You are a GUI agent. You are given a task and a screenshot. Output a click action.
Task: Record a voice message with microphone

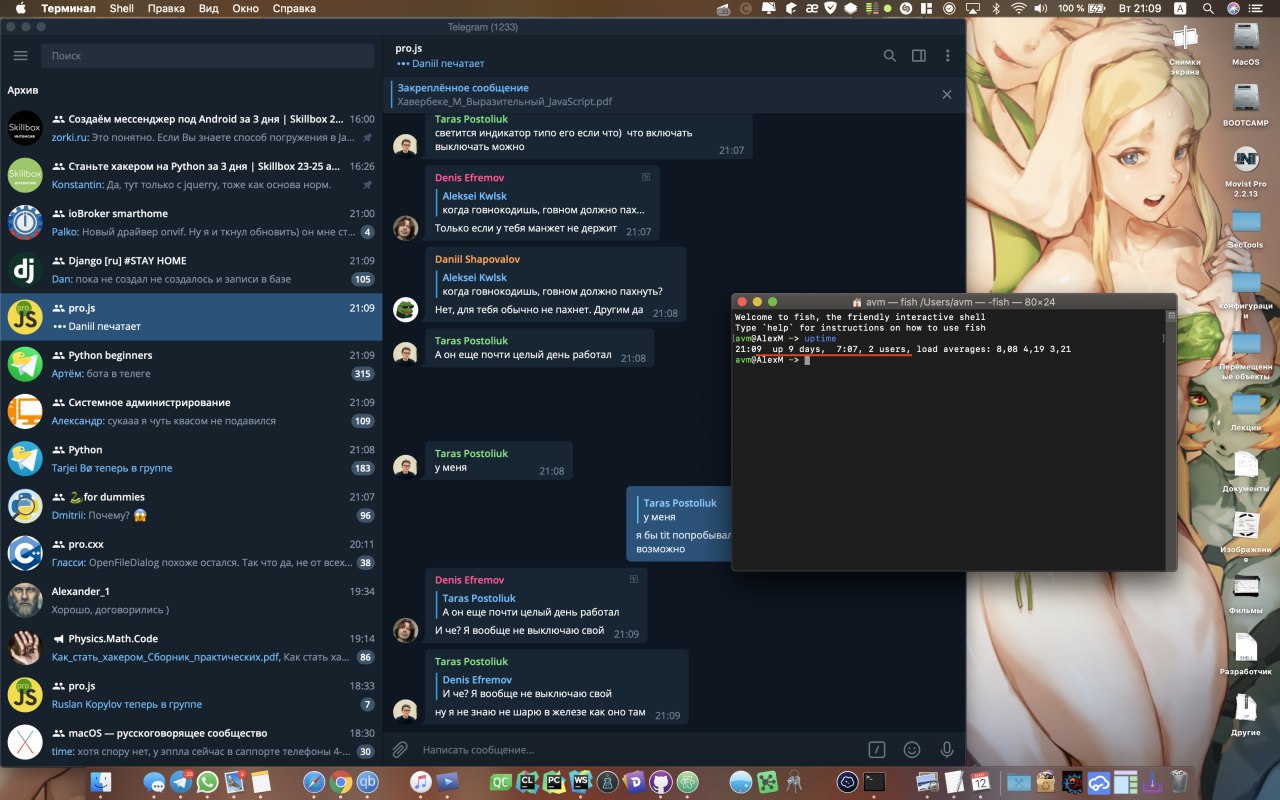(946, 749)
